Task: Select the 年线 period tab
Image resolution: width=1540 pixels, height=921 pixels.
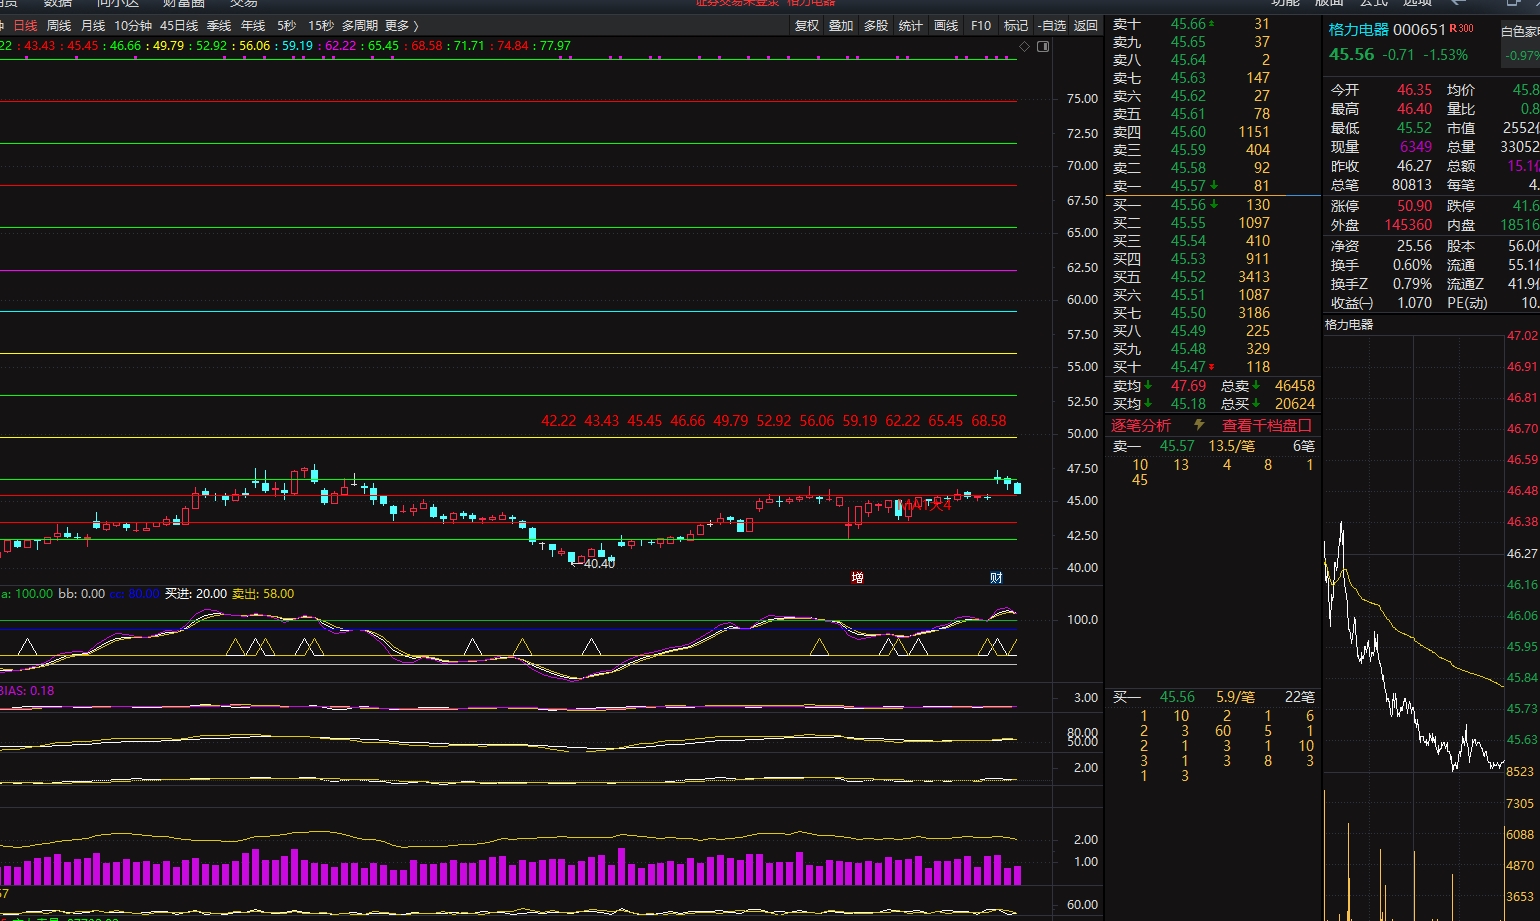Action: coord(254,25)
